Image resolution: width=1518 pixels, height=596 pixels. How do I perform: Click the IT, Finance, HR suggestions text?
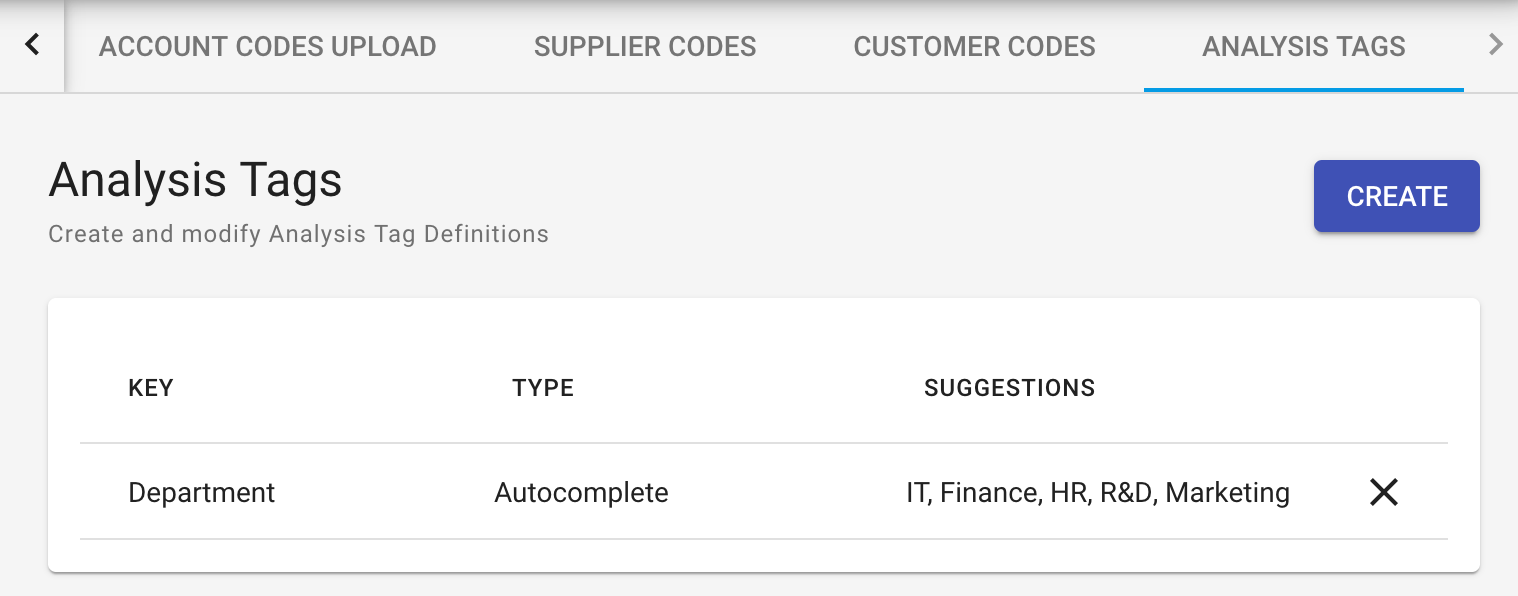(x=1098, y=492)
